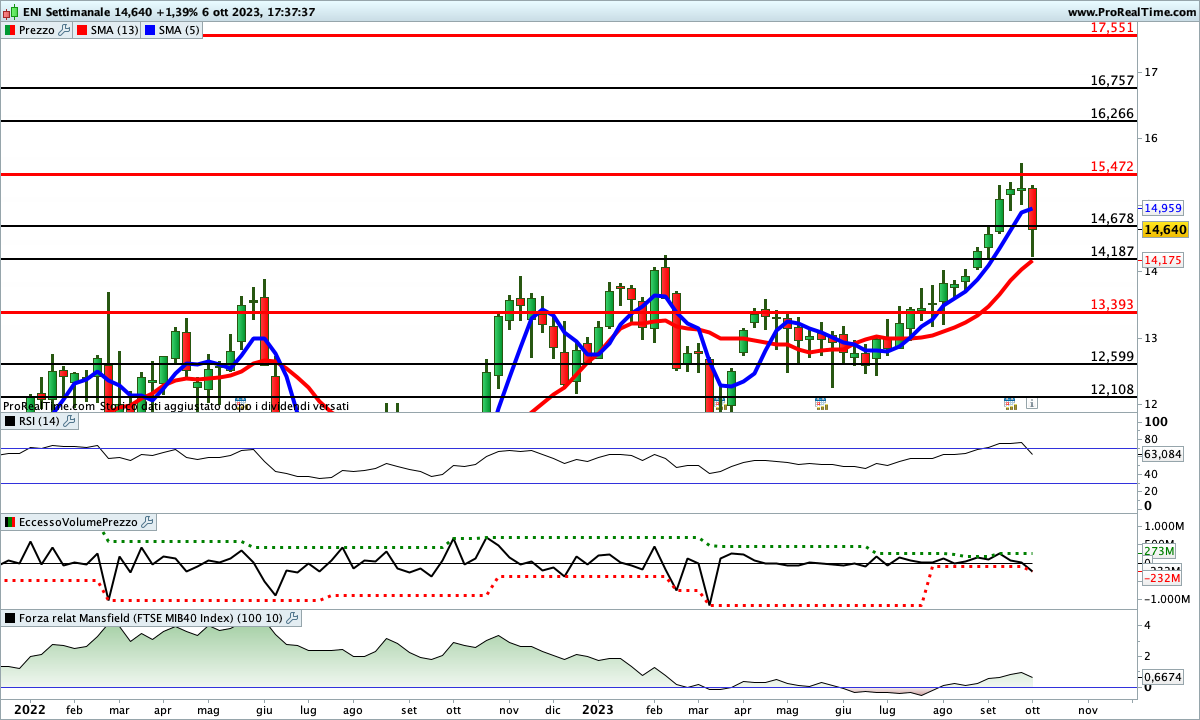Open Prezzo settings wrench icon
1200x720 pixels.
[x=65, y=30]
